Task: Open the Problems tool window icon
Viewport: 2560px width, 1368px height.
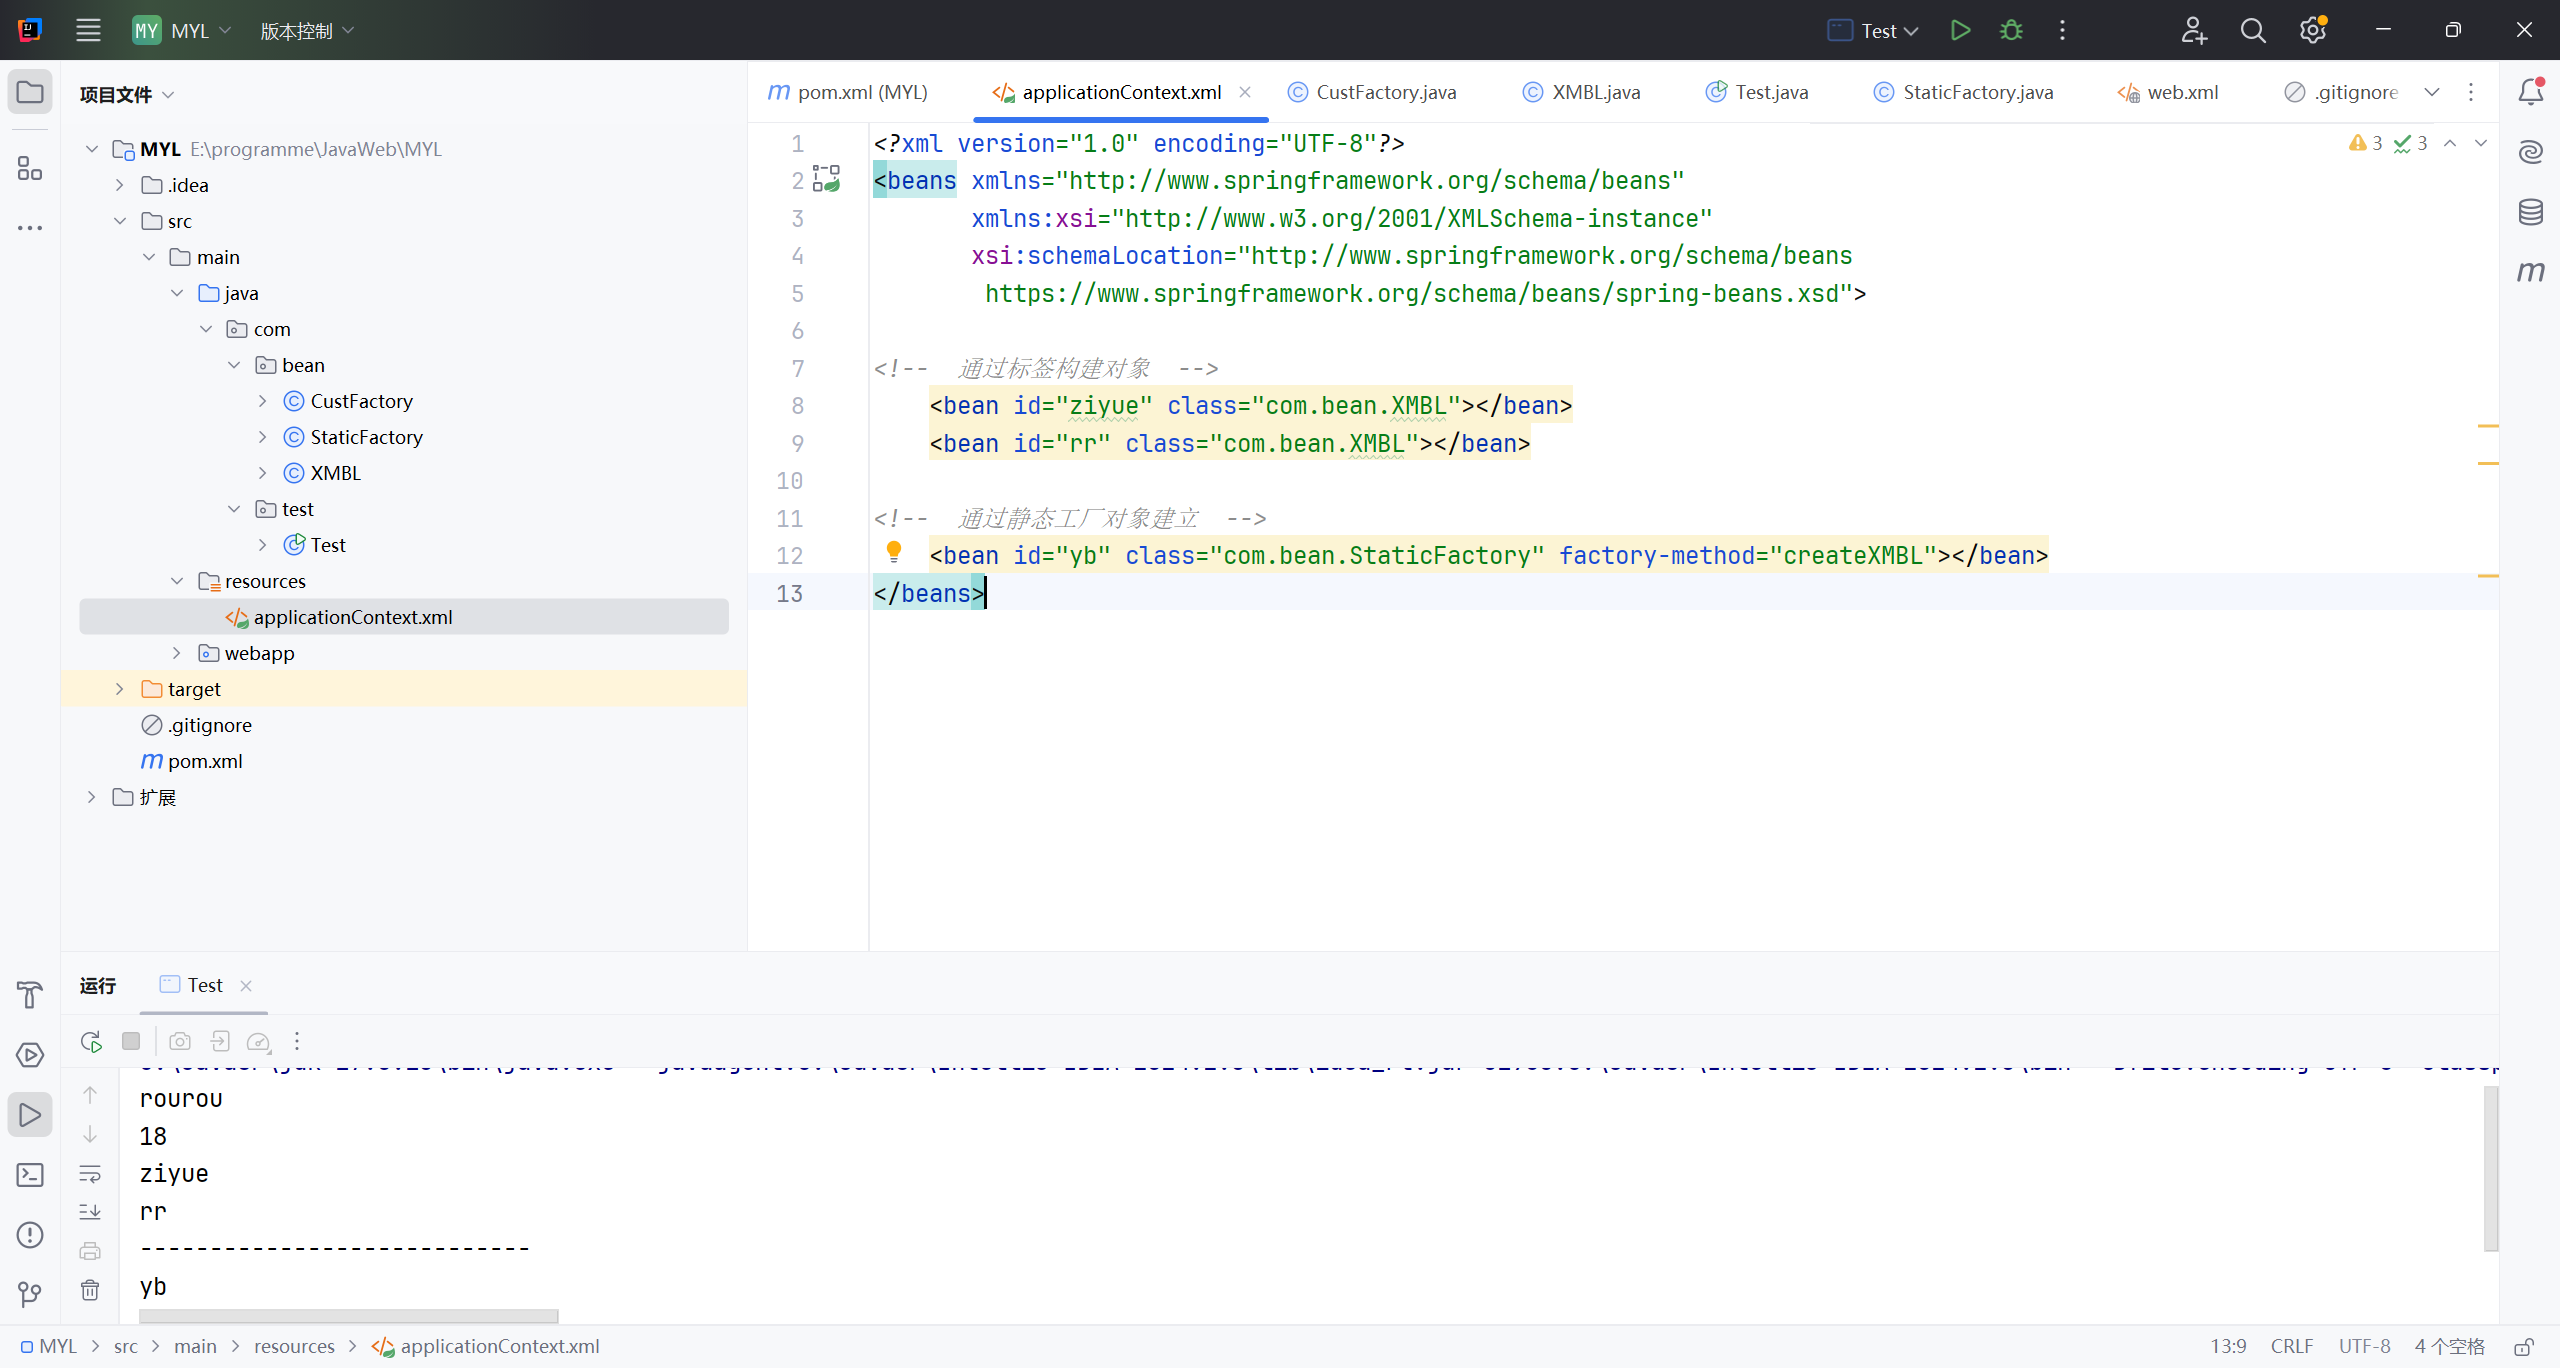Action: pyautogui.click(x=30, y=1235)
